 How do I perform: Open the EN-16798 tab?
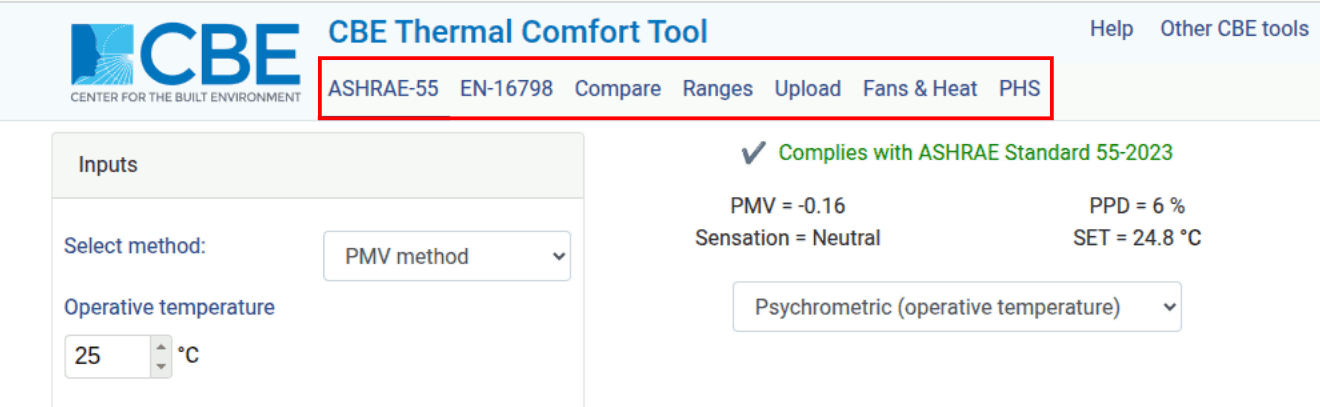tap(506, 88)
